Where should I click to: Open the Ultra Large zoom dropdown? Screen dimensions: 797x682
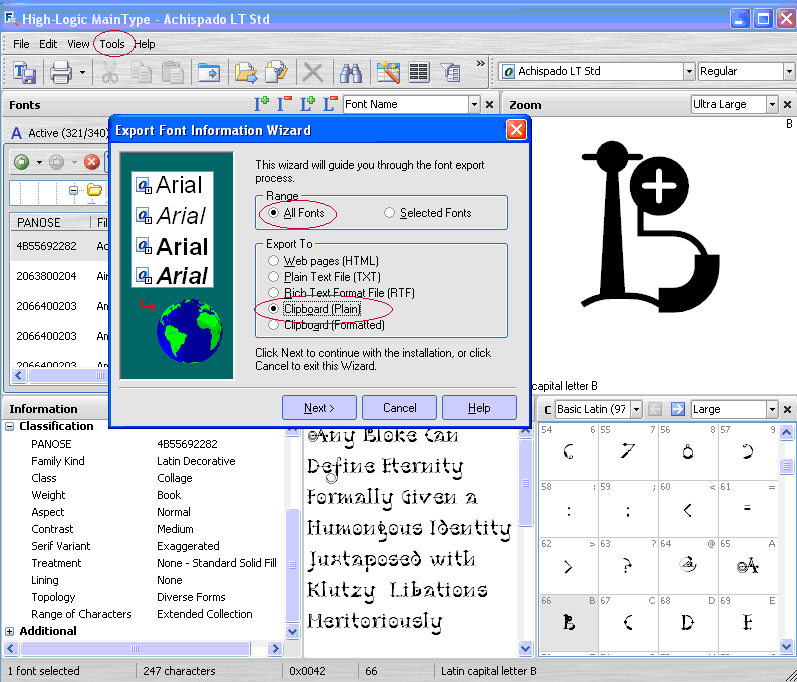pyautogui.click(x=773, y=105)
